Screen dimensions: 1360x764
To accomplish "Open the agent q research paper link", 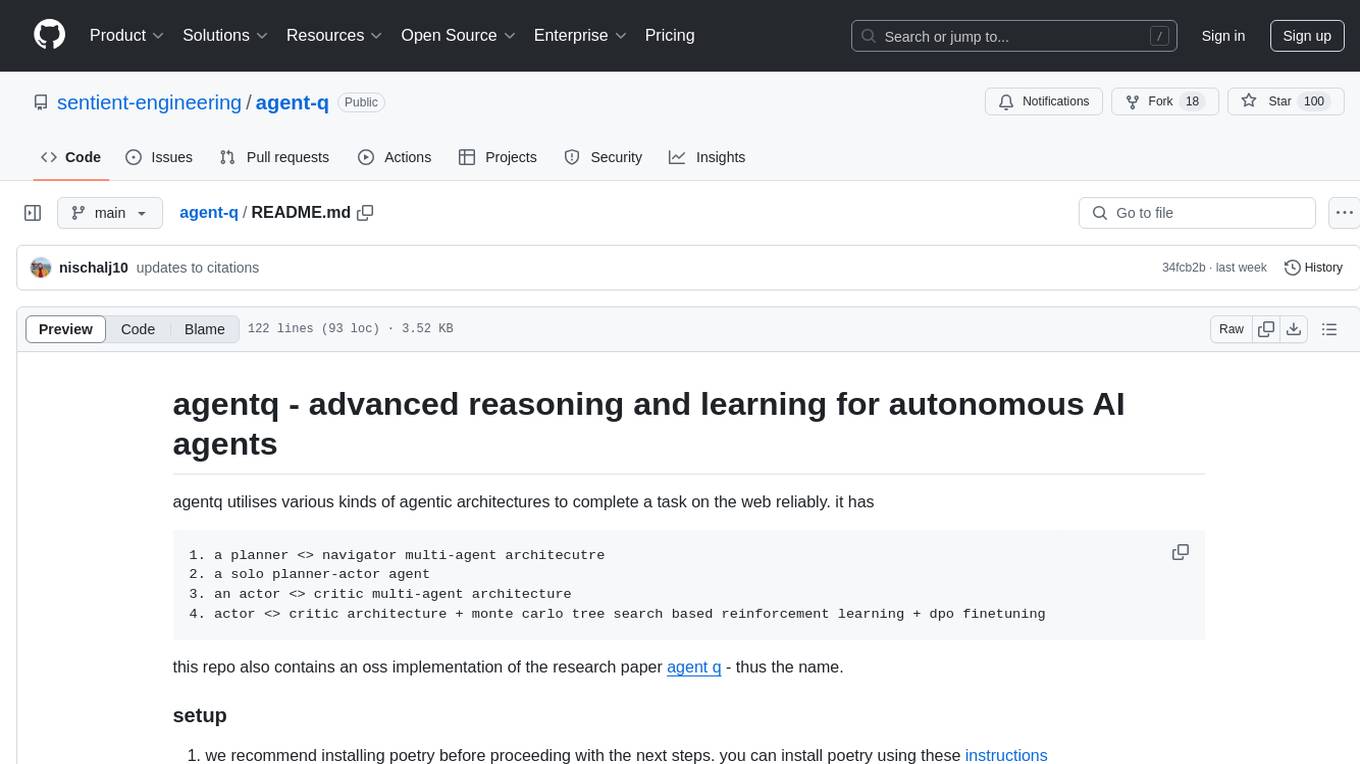I will (694, 666).
